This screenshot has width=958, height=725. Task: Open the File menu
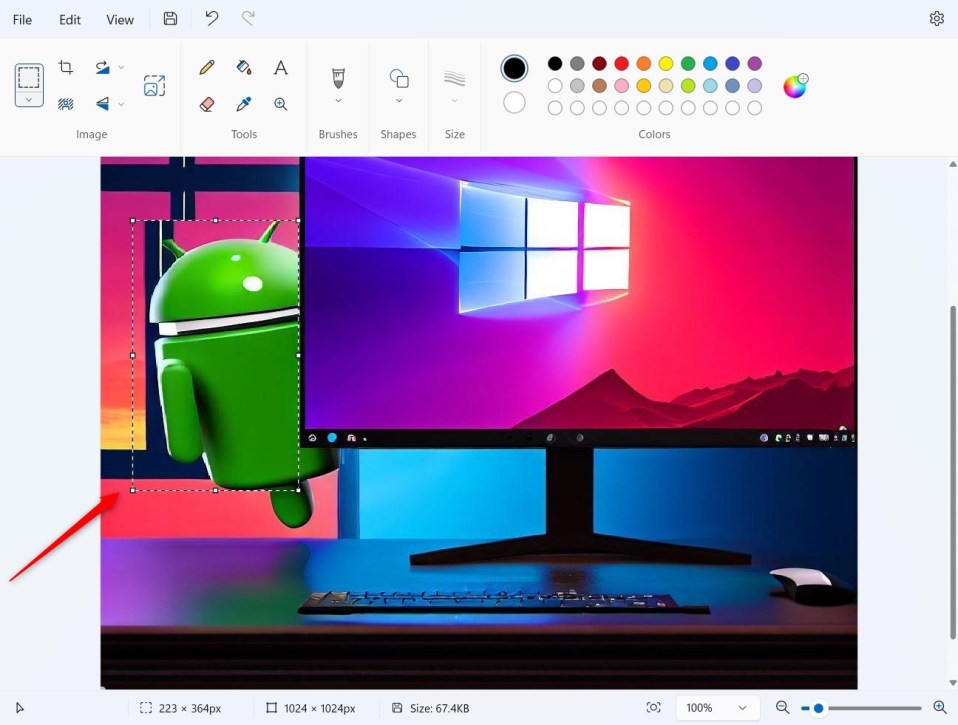click(x=21, y=19)
